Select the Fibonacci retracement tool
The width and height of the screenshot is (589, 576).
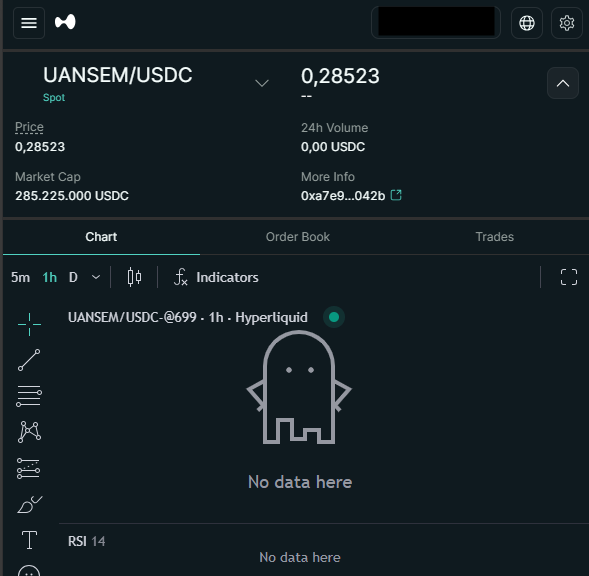tap(29, 396)
